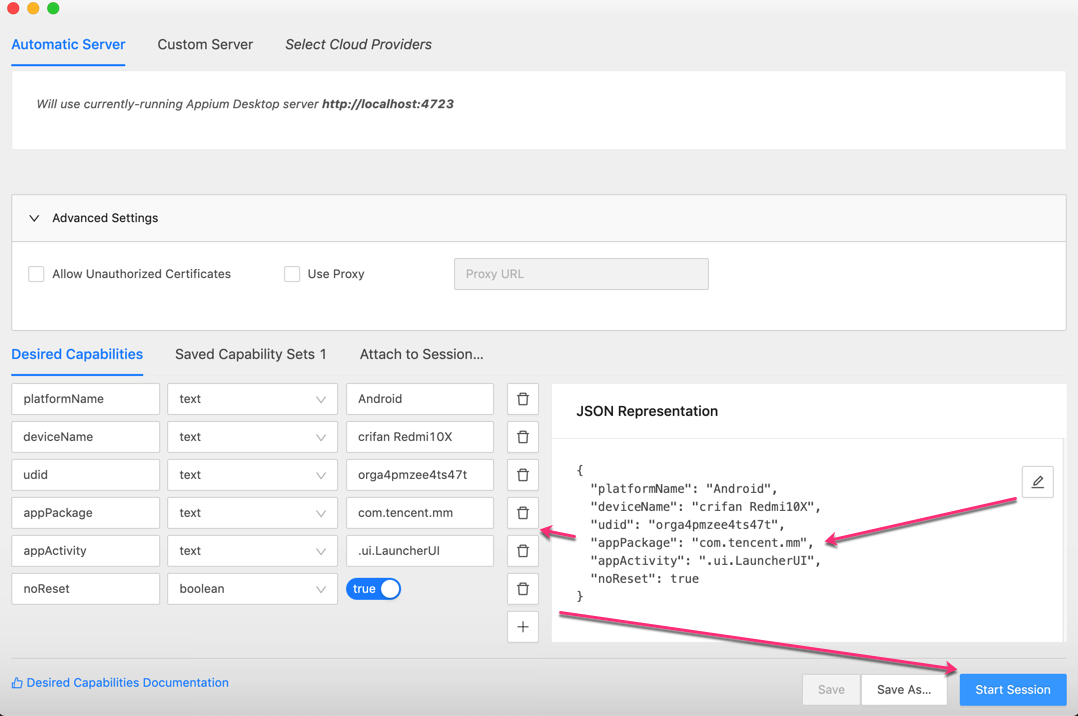
Task: Remove the noReset capability row
Action: 523,589
